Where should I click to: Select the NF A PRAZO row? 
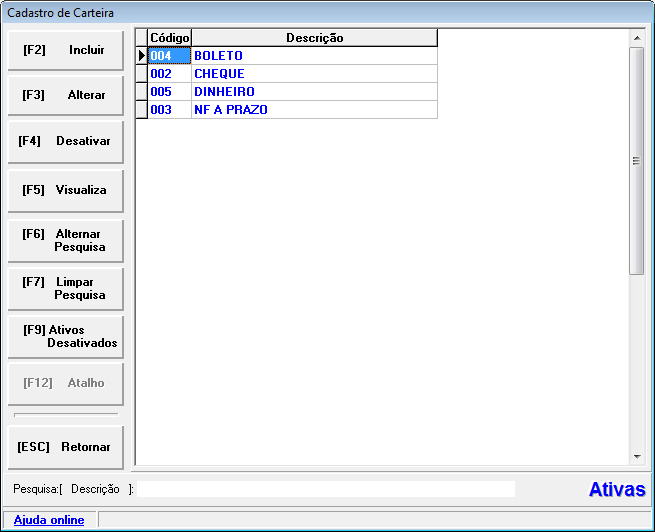point(314,110)
